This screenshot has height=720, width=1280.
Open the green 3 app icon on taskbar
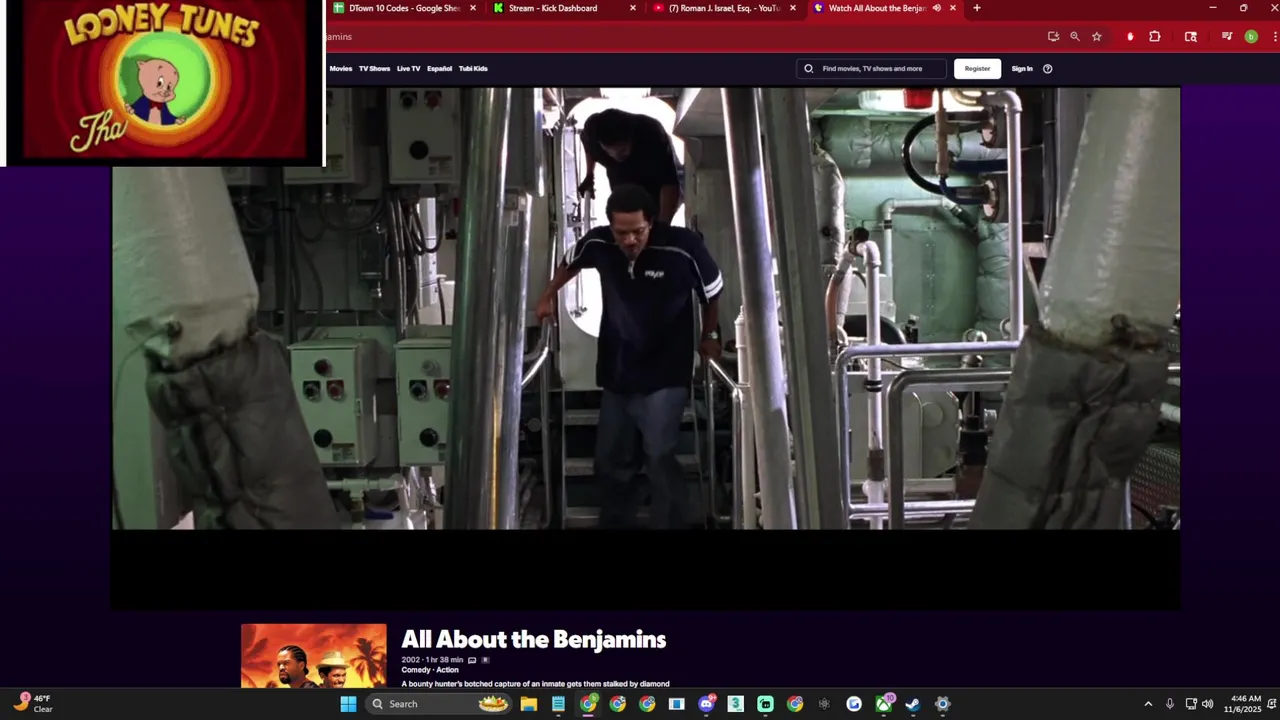[736, 704]
